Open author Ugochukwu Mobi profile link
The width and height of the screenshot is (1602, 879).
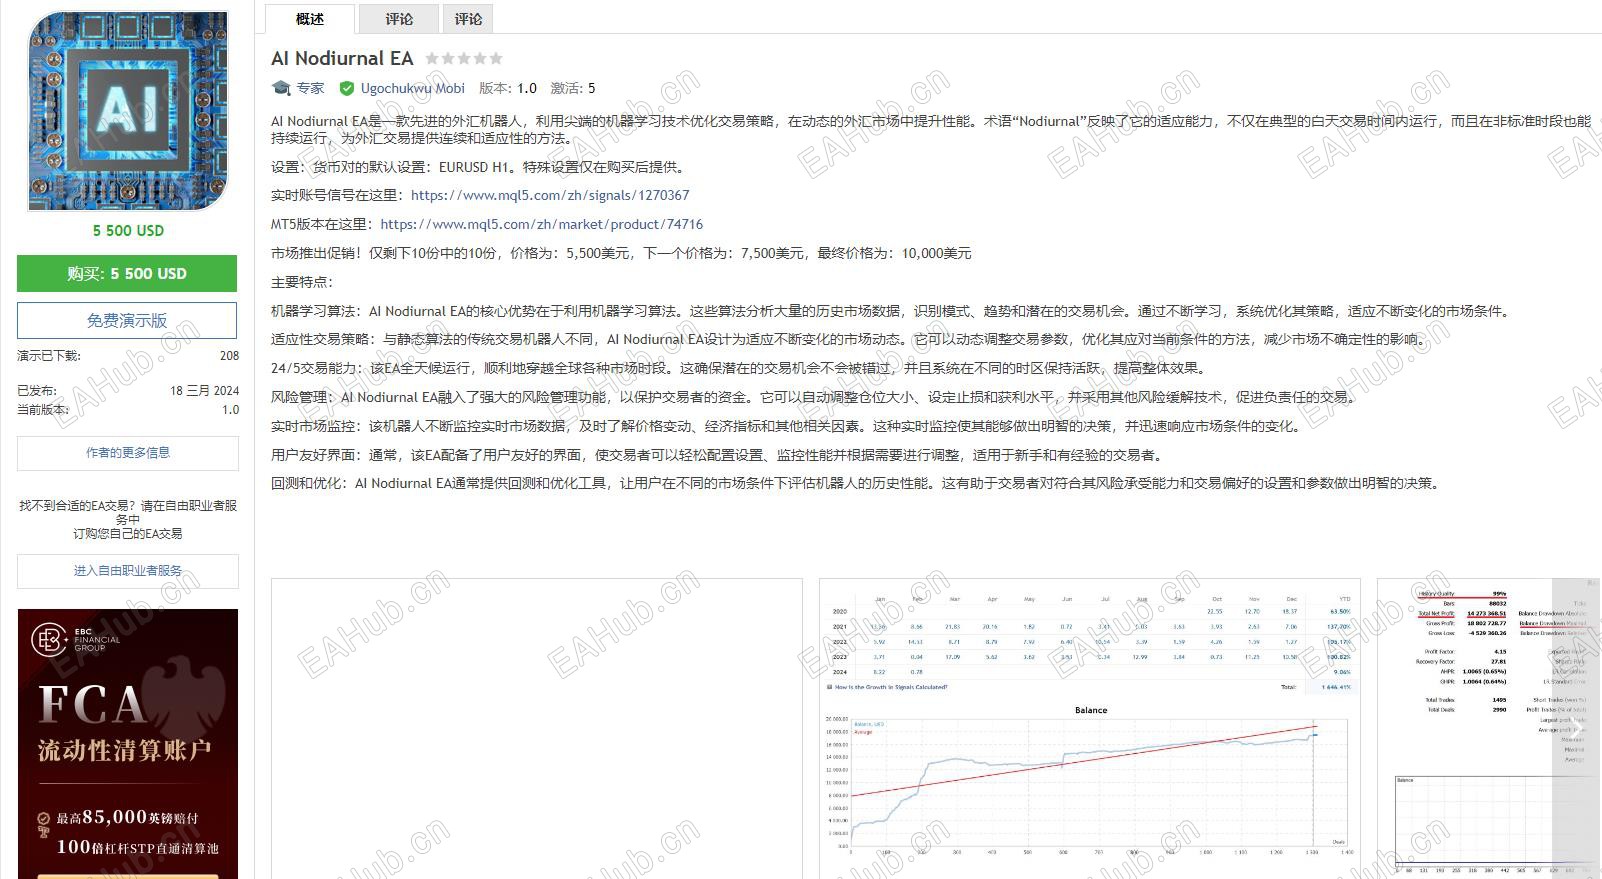pos(412,88)
